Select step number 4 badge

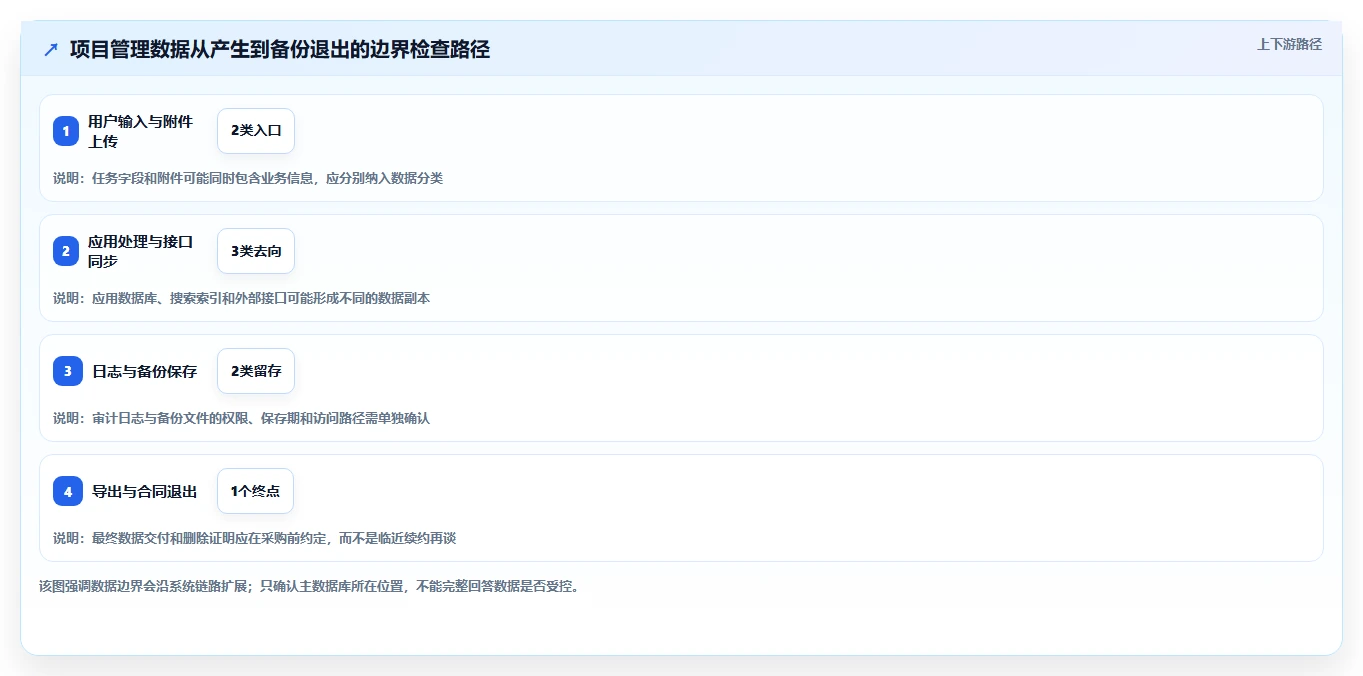coord(68,491)
